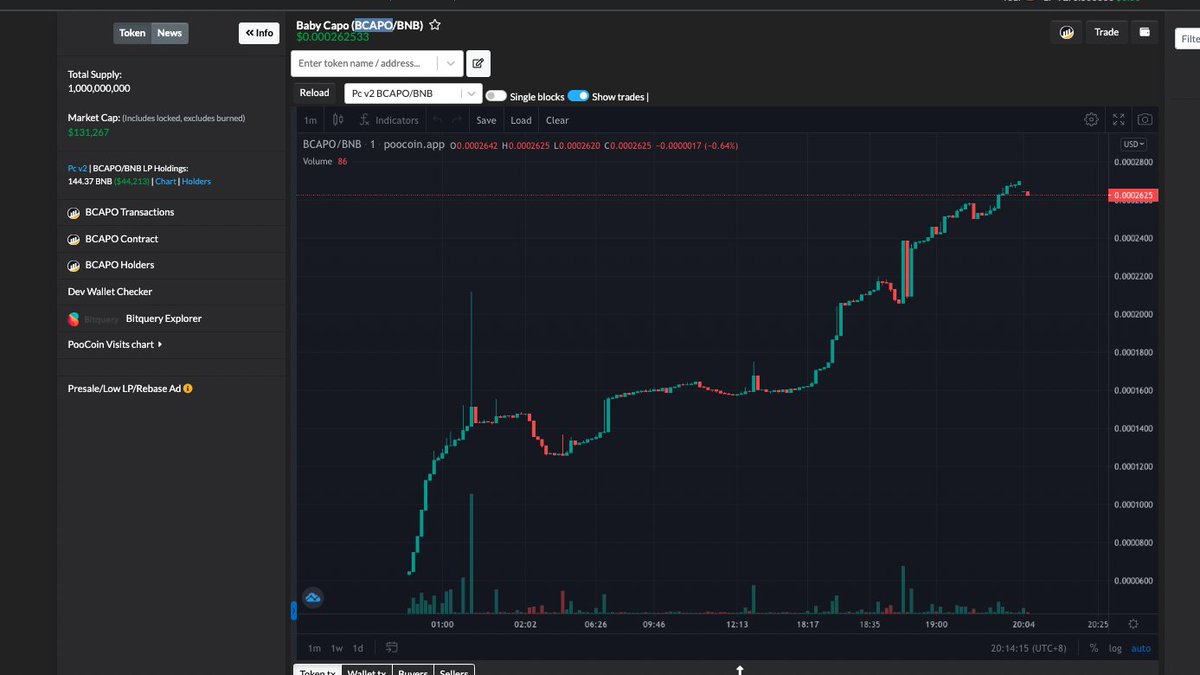Toggle the Single blocks switch
This screenshot has width=1200, height=675.
click(496, 96)
